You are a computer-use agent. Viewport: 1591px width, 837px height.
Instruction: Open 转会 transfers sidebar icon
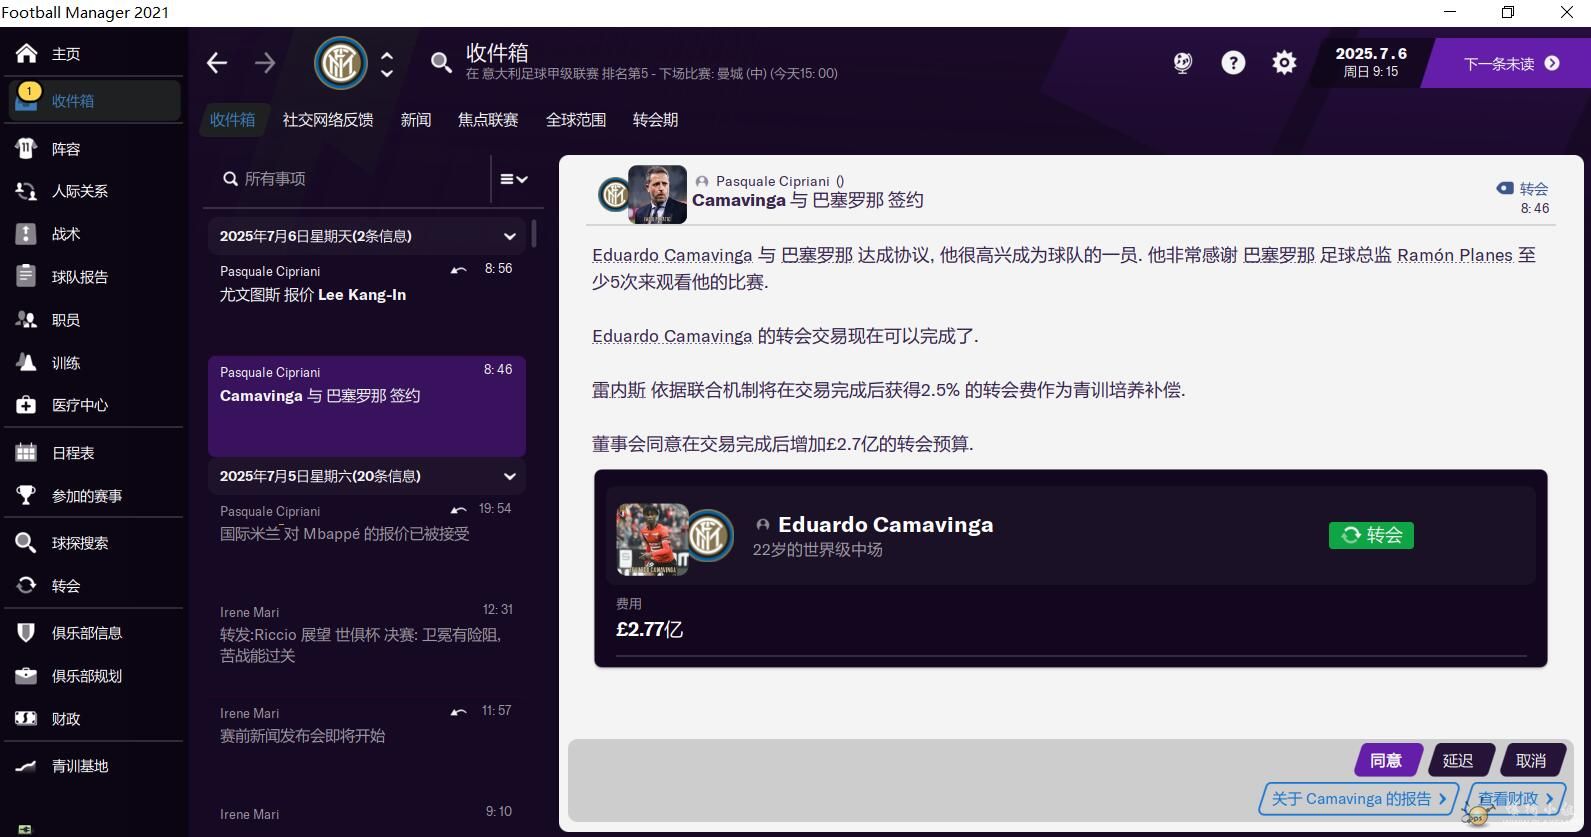(x=27, y=586)
